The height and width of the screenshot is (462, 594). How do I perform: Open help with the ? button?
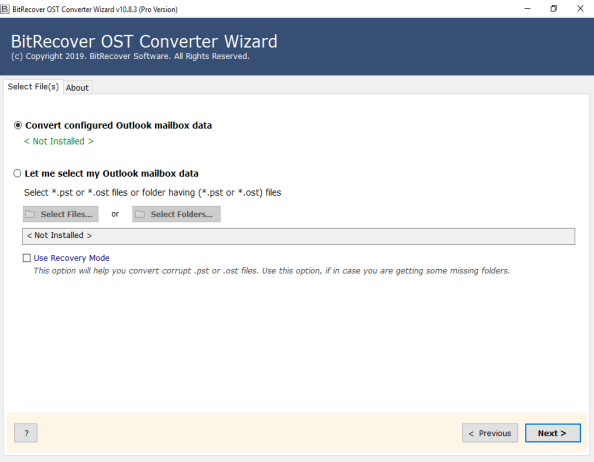pos(26,433)
